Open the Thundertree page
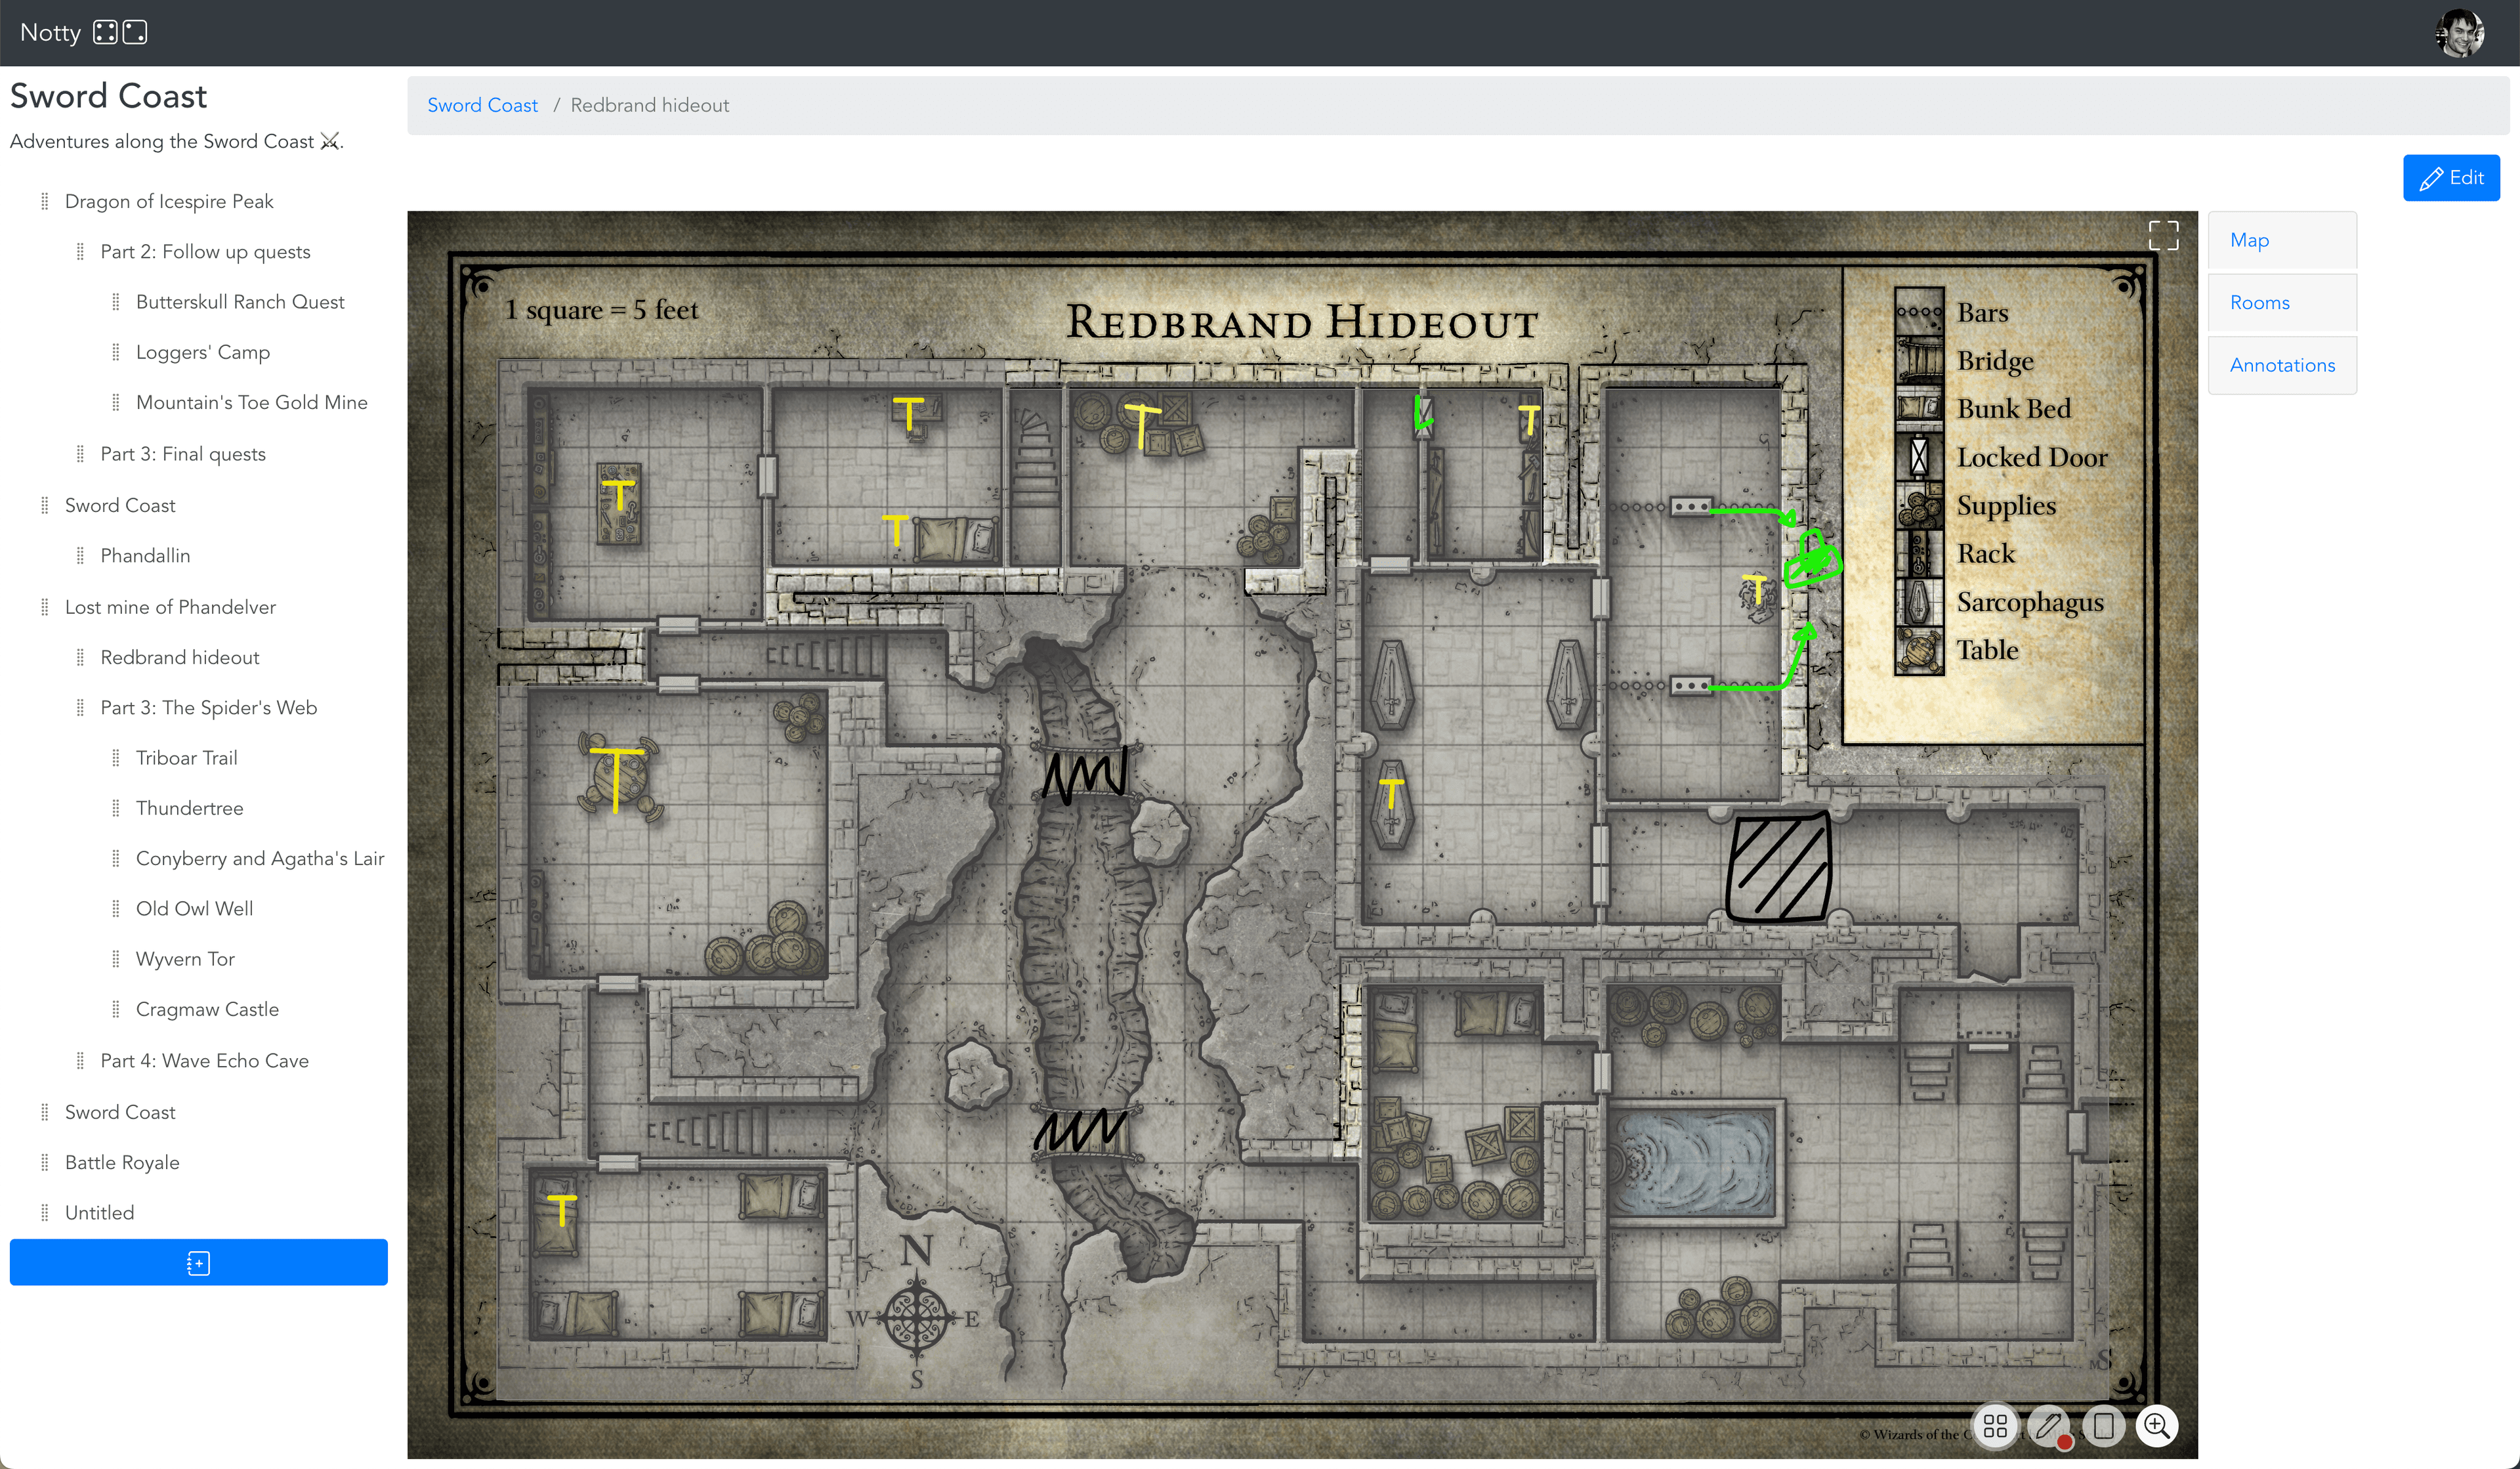Image resolution: width=2520 pixels, height=1469 pixels. click(190, 808)
